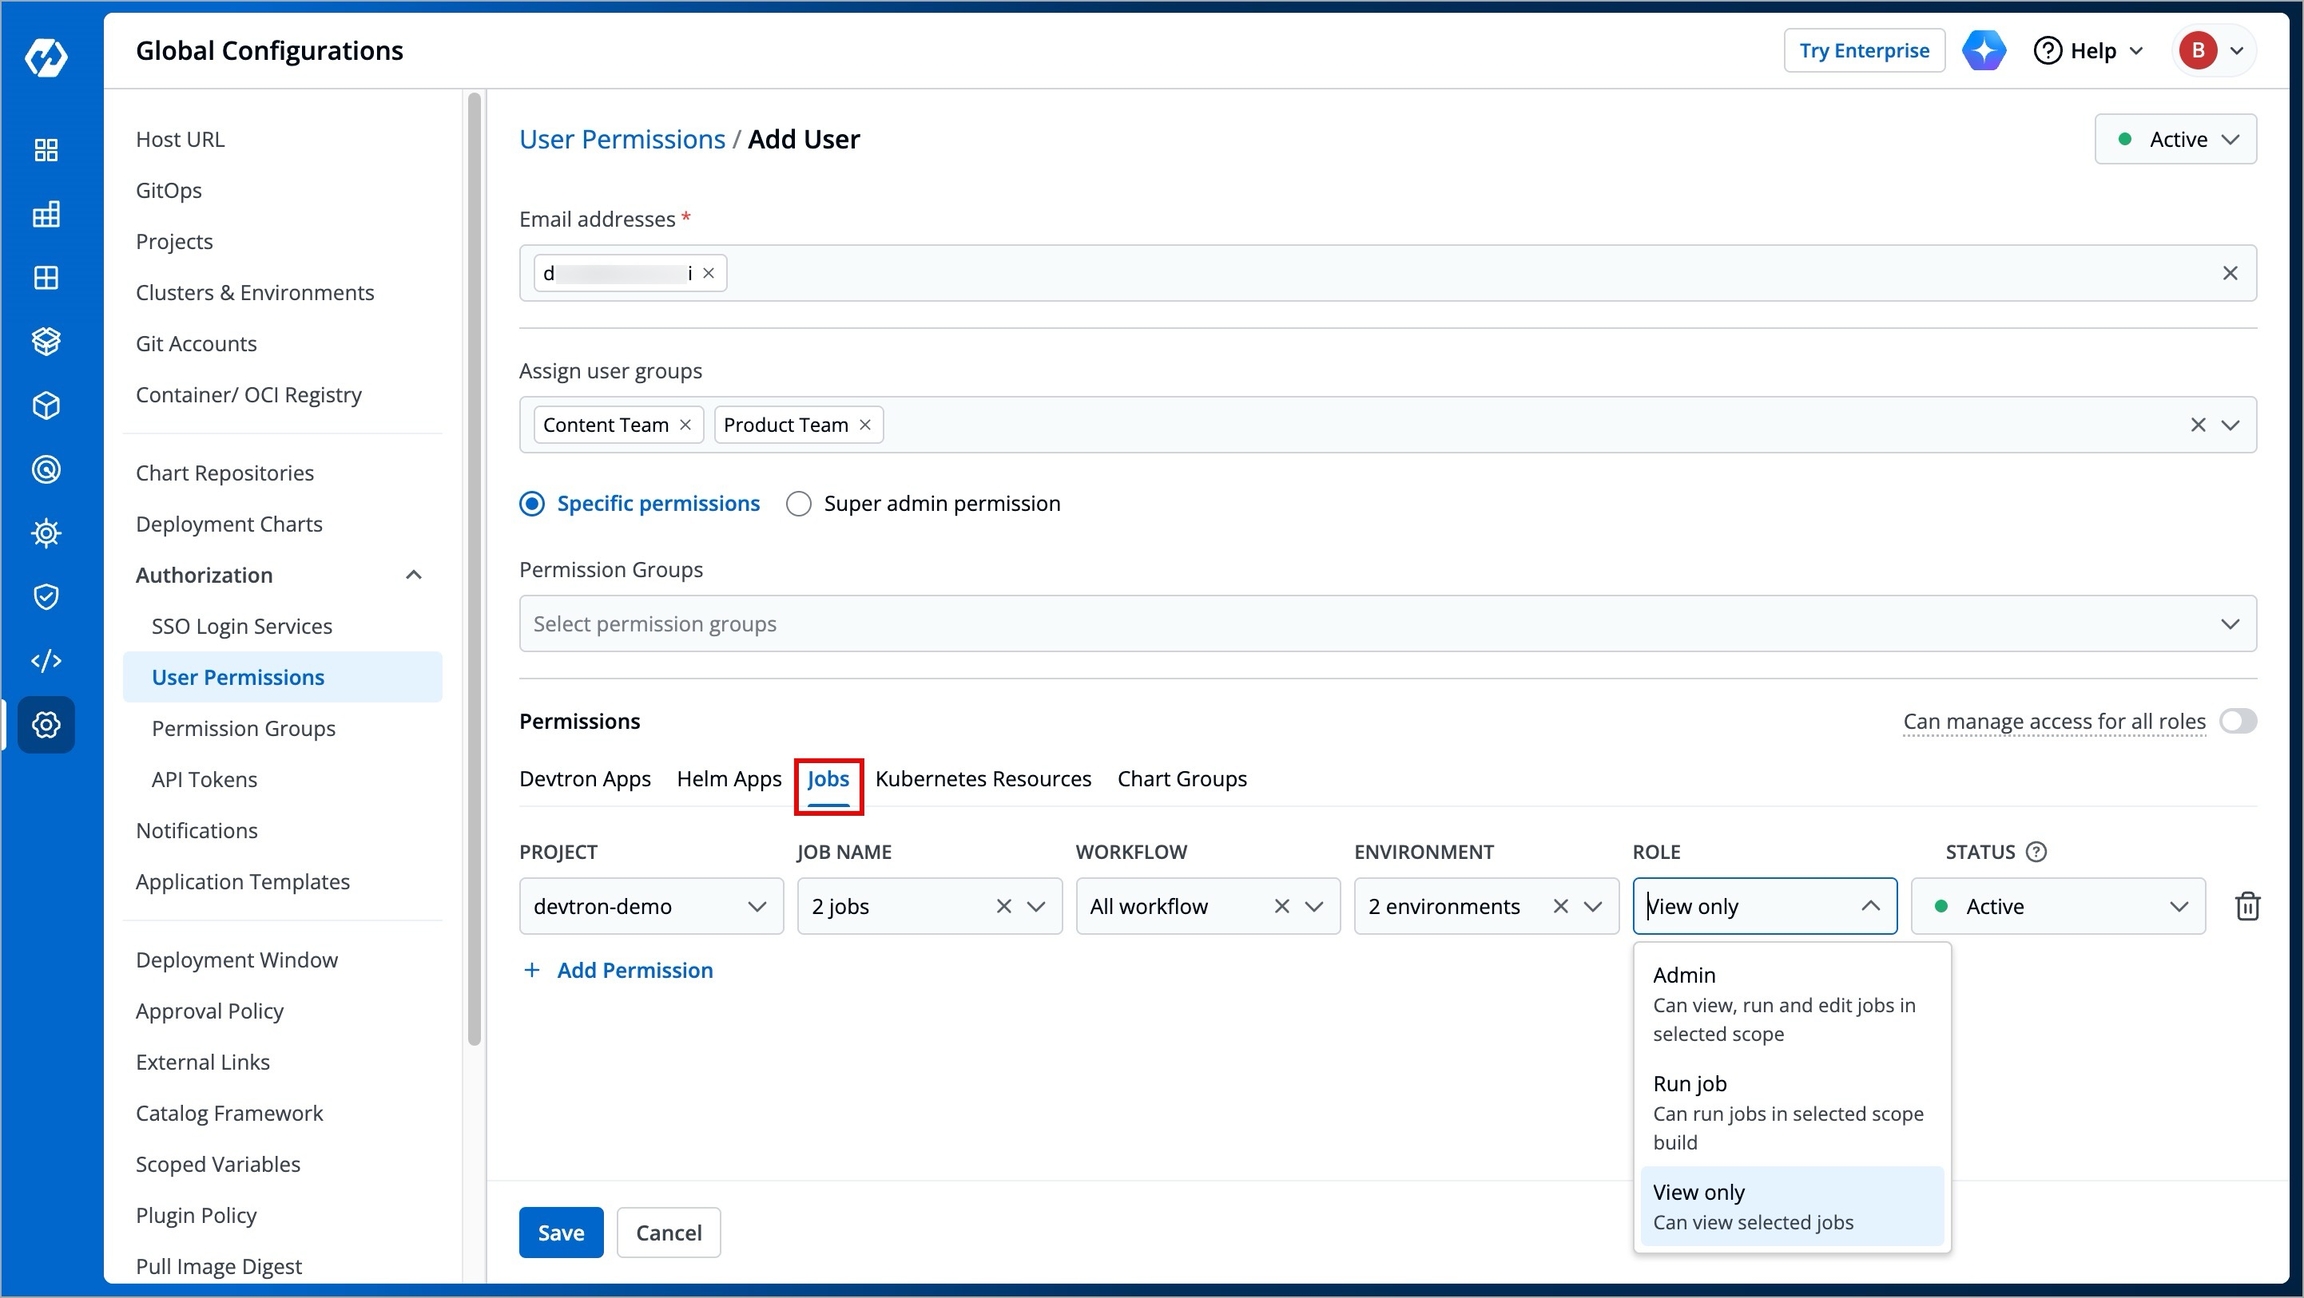Clear all assigned user groups
This screenshot has width=2304, height=1298.
click(2197, 425)
